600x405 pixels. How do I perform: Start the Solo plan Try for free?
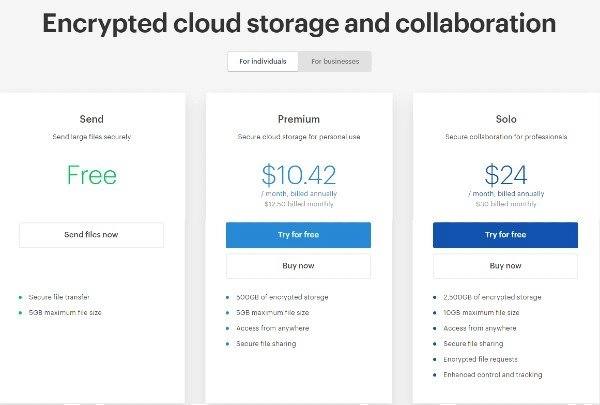click(x=505, y=235)
